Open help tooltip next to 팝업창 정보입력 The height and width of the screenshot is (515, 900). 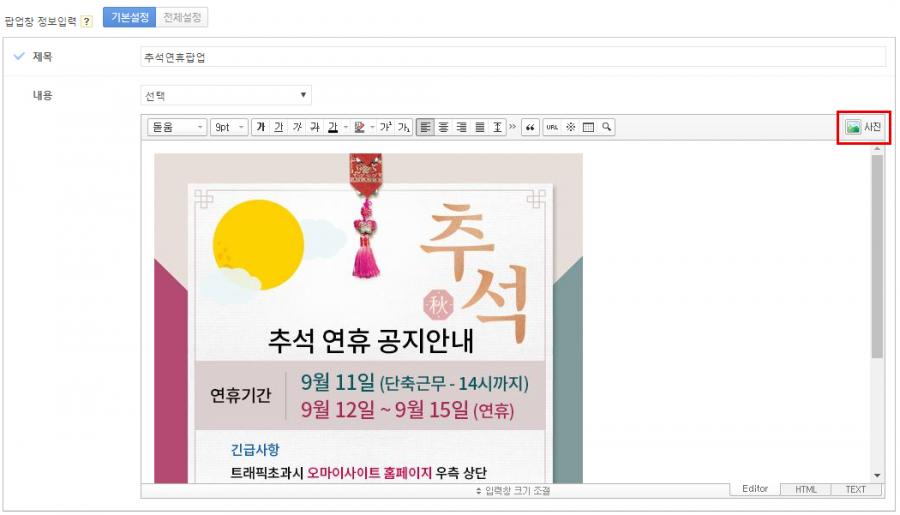[x=87, y=21]
